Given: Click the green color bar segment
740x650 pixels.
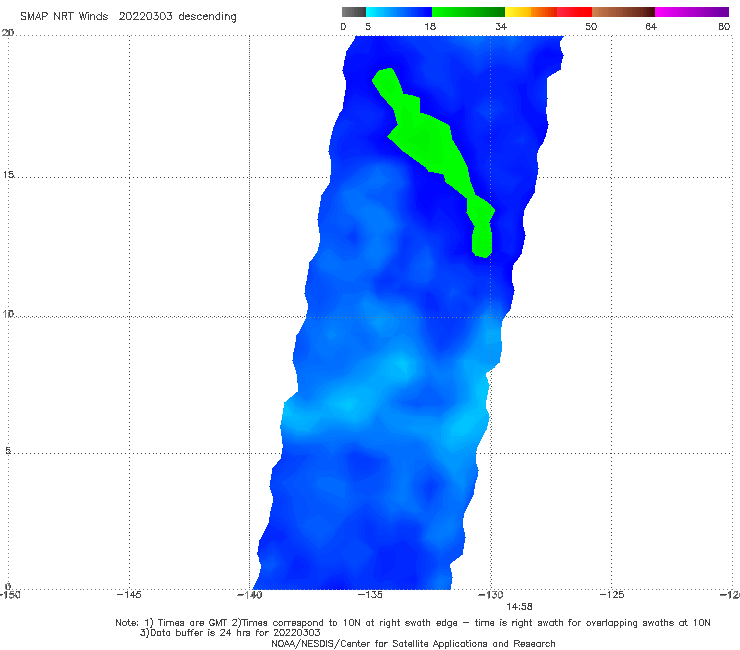Looking at the screenshot, I should pos(468,12).
